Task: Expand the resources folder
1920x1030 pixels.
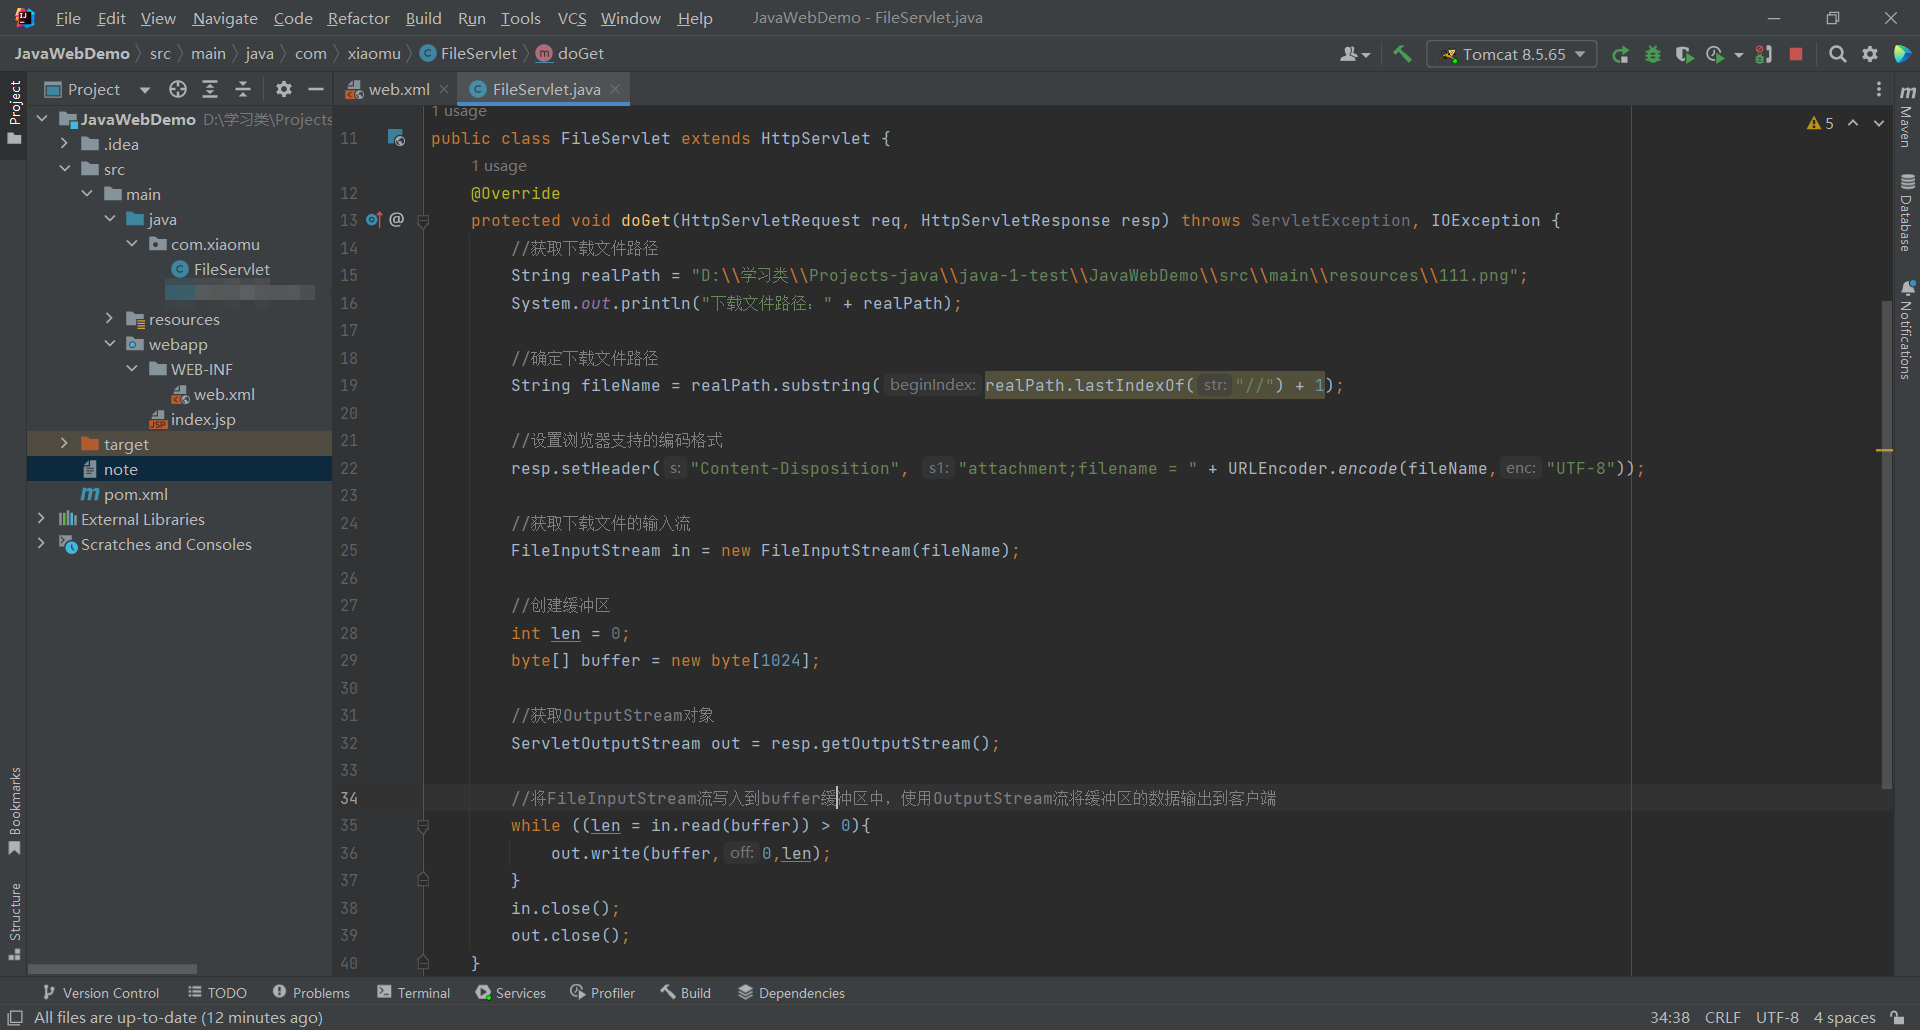Action: 109,319
